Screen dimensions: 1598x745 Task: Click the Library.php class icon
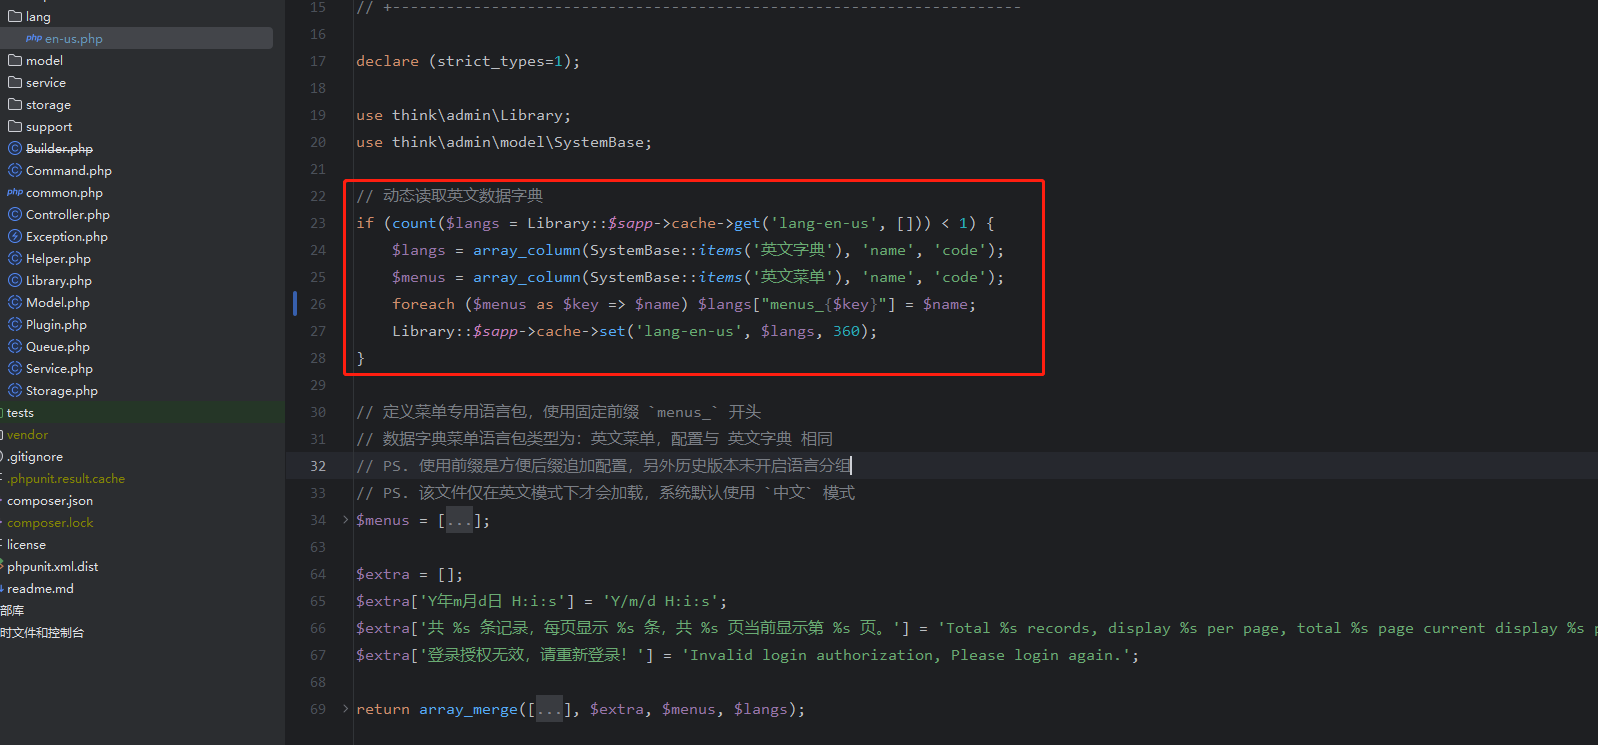click(15, 280)
